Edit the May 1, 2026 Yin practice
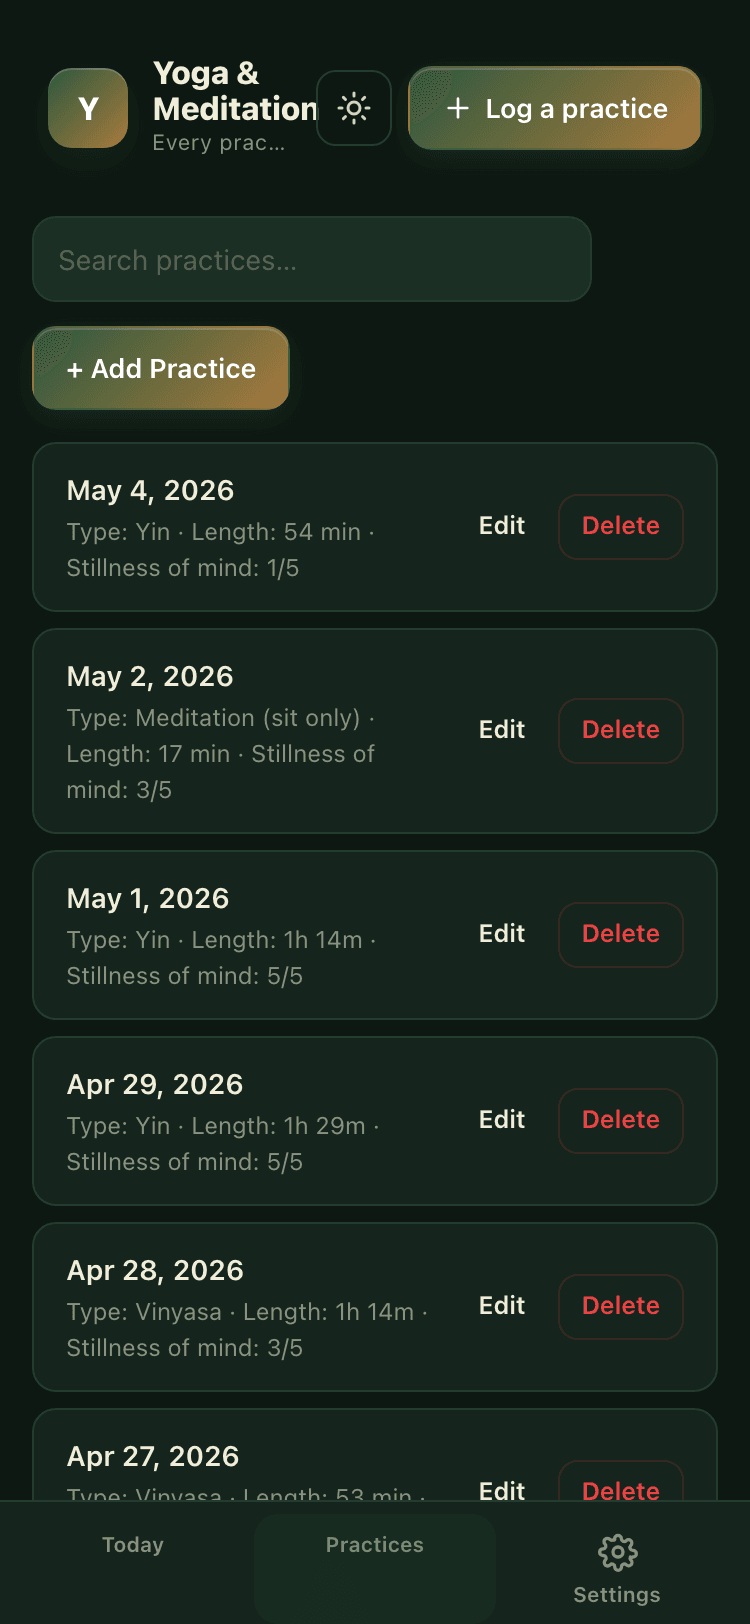Image resolution: width=750 pixels, height=1624 pixels. click(502, 934)
